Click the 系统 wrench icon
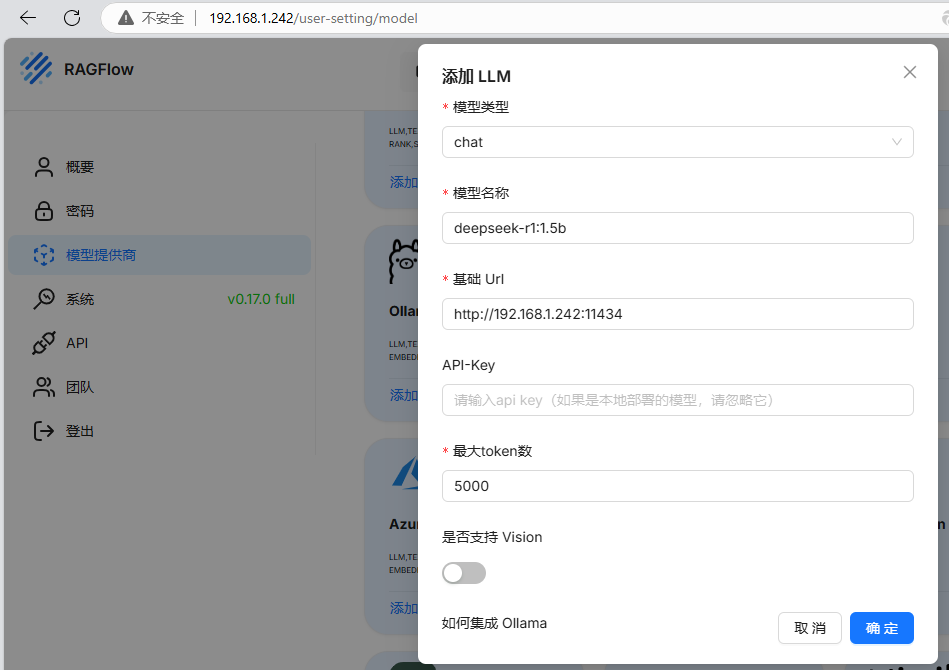This screenshot has width=949, height=670. (x=43, y=299)
